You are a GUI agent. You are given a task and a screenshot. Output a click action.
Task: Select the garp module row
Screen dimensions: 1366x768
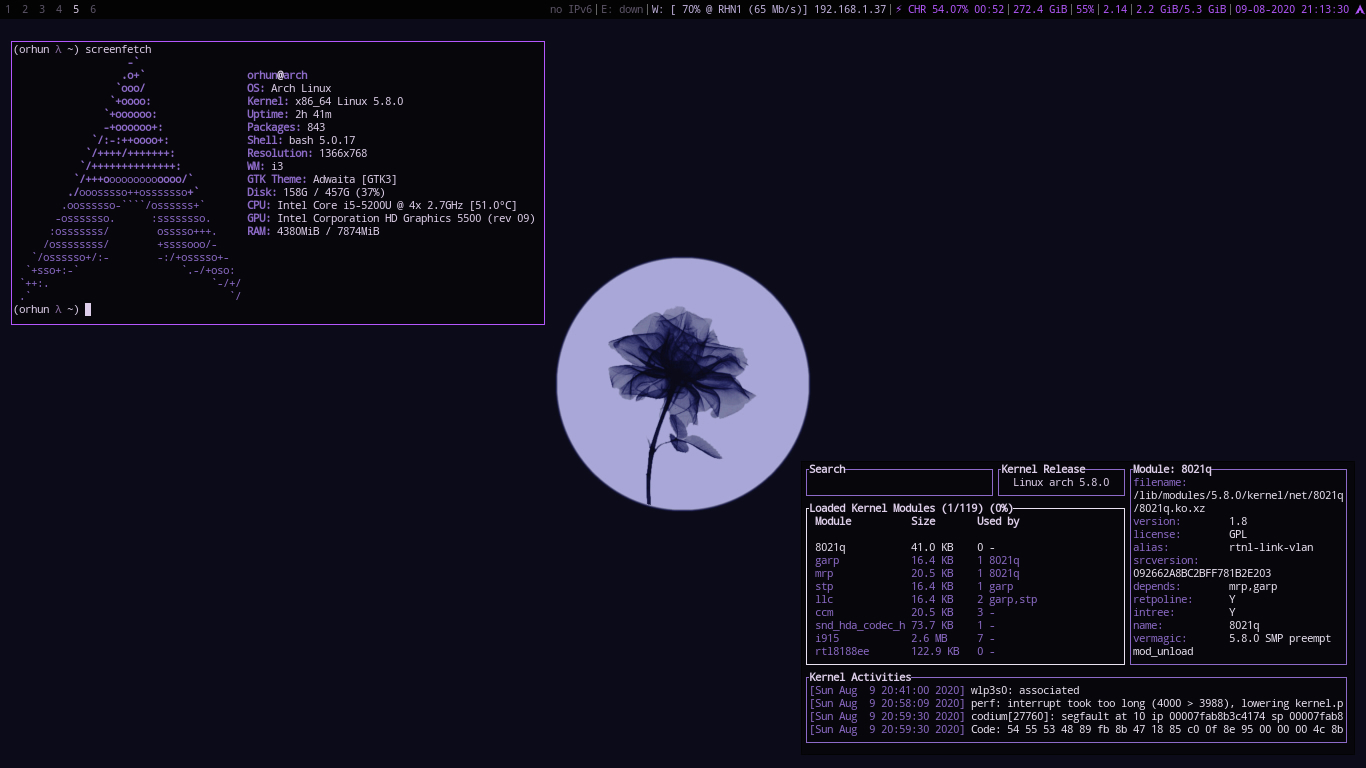tap(965, 561)
